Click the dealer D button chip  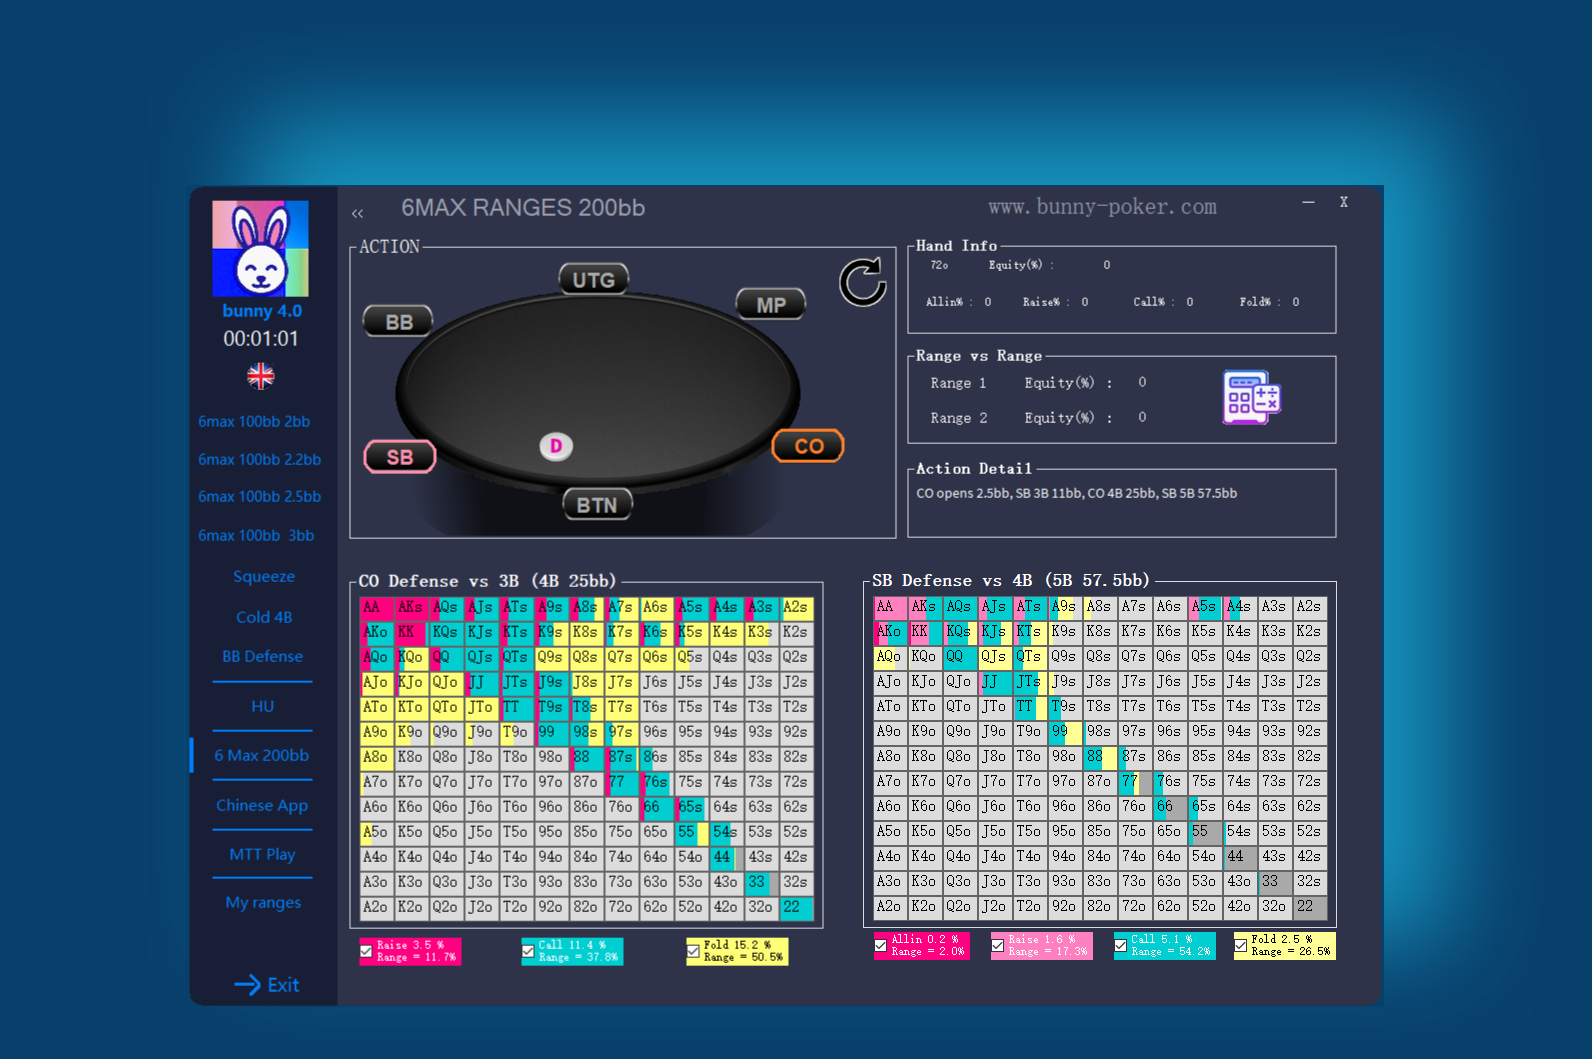[x=556, y=446]
